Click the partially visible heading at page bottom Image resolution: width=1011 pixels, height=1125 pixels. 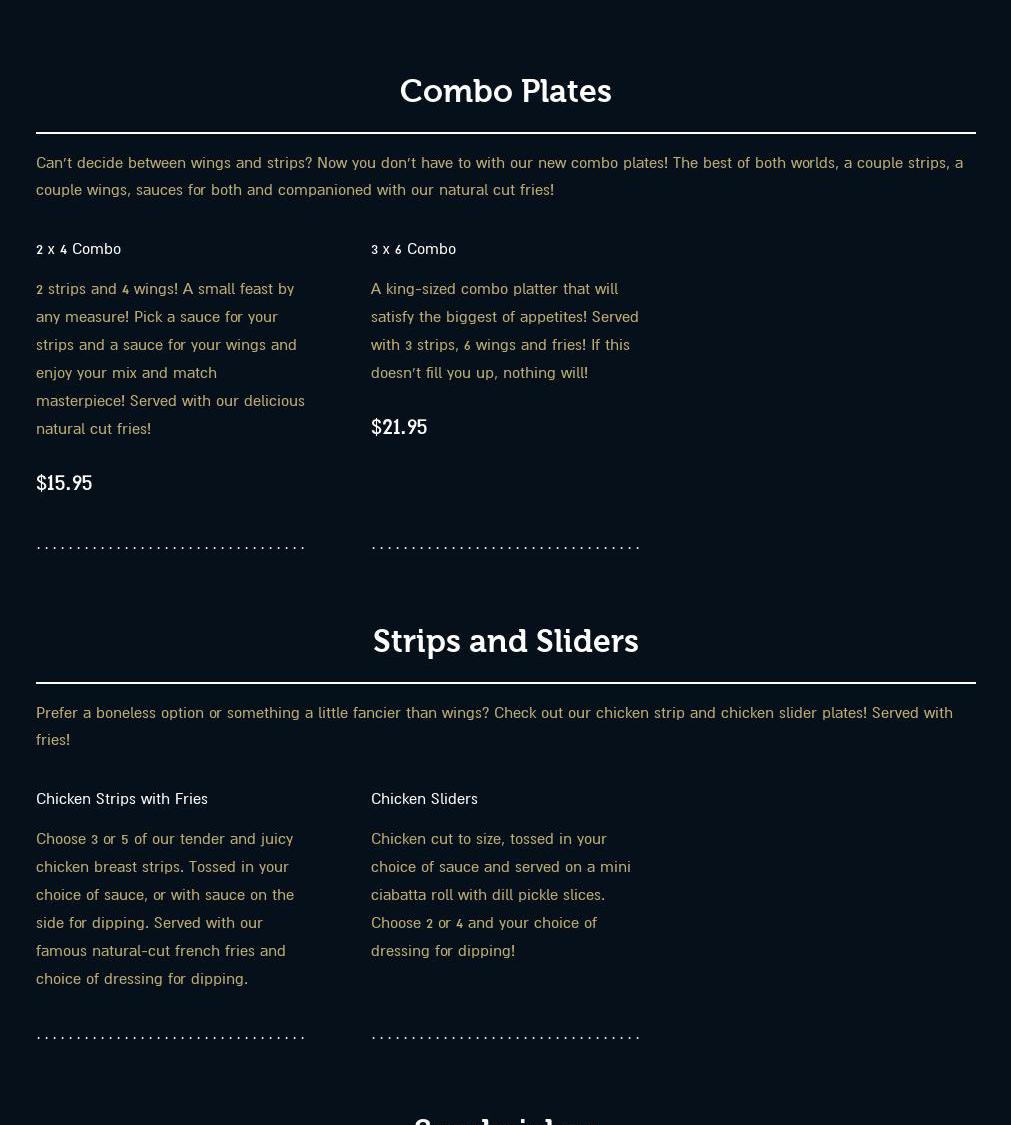[505, 1119]
